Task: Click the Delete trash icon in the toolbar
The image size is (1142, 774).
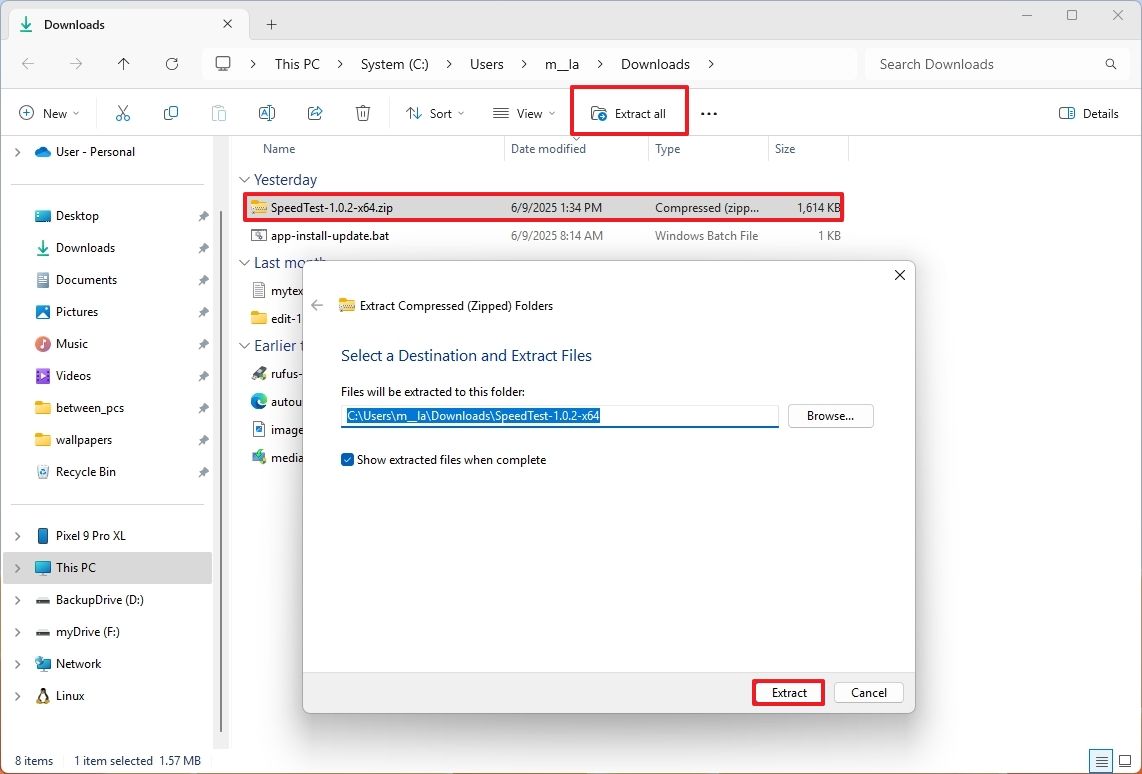Action: click(362, 113)
